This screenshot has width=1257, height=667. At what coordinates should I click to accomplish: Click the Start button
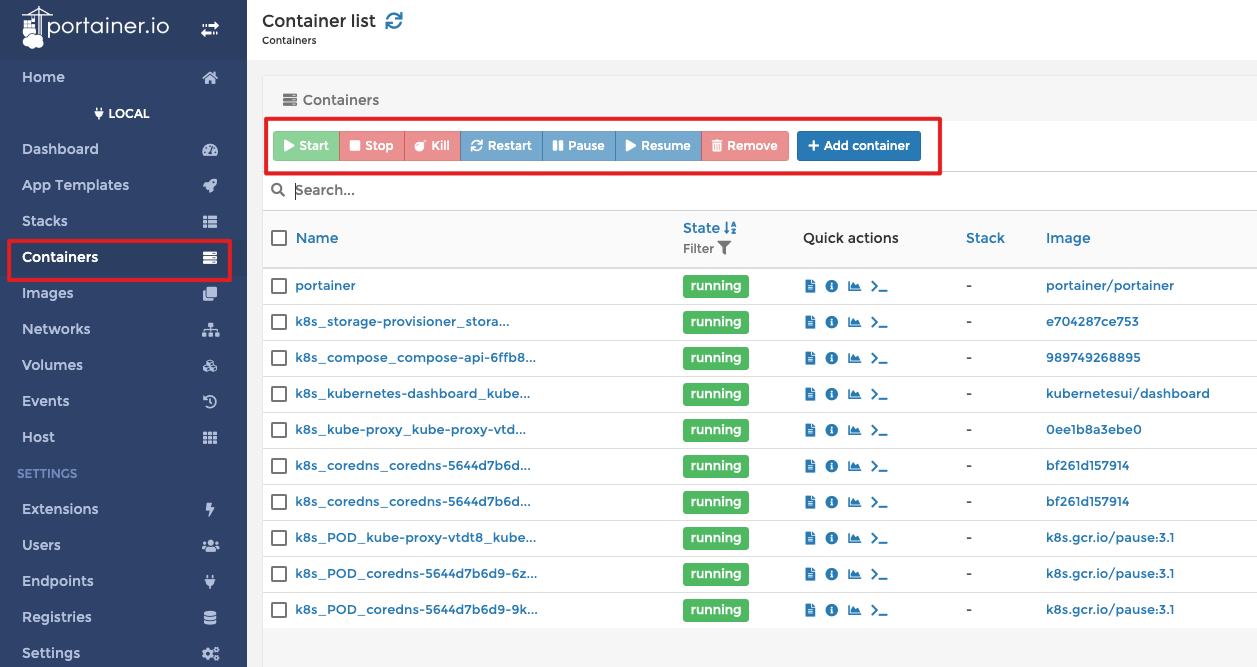(x=306, y=146)
